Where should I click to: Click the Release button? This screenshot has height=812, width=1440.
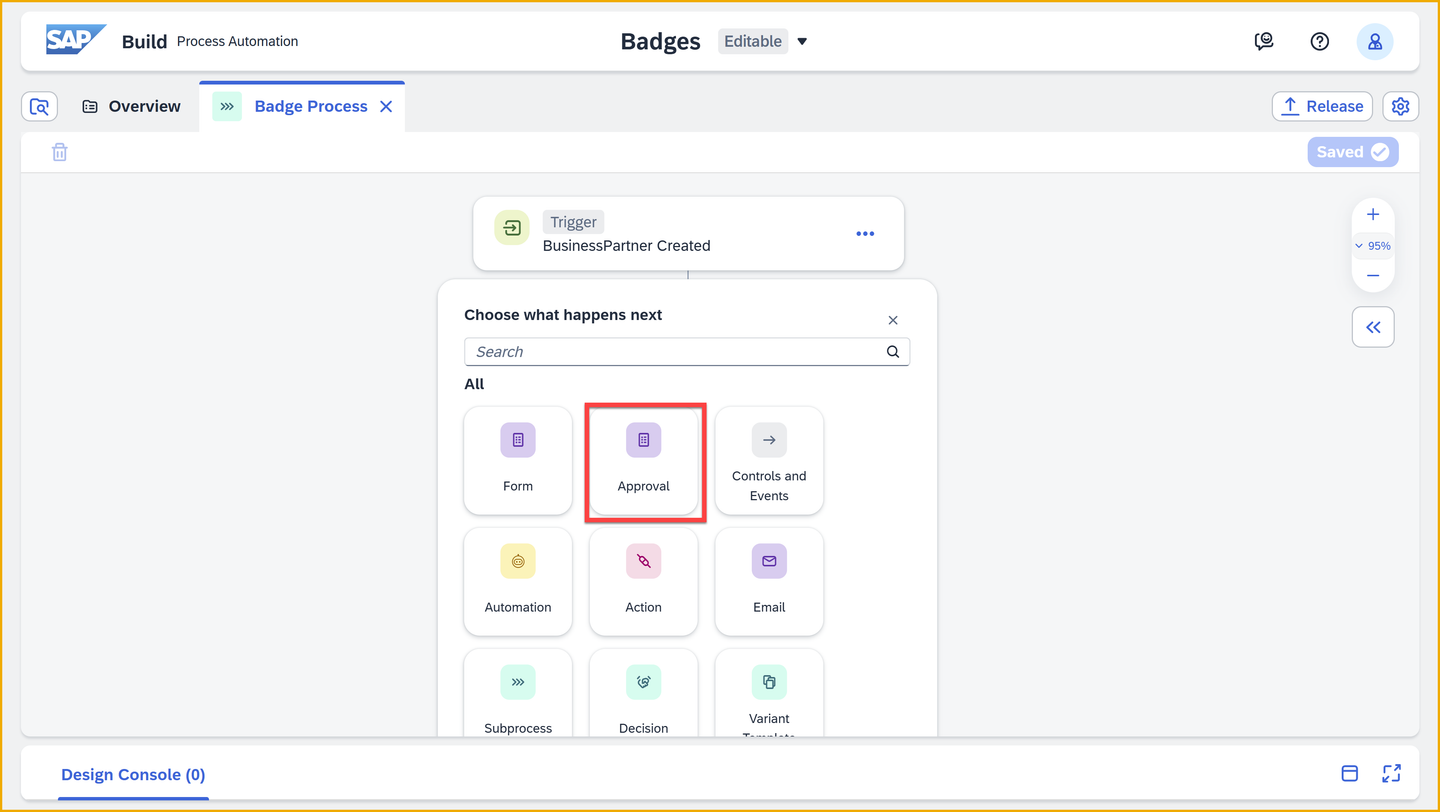coord(1322,106)
